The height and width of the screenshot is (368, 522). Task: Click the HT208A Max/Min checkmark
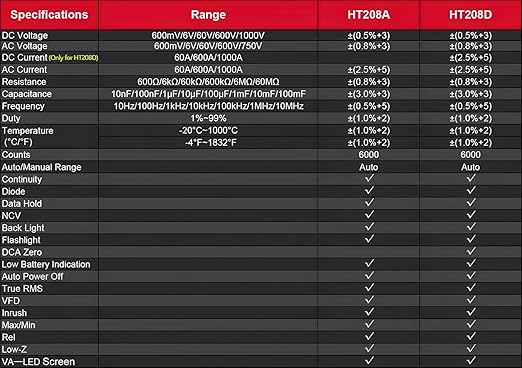(x=369, y=324)
